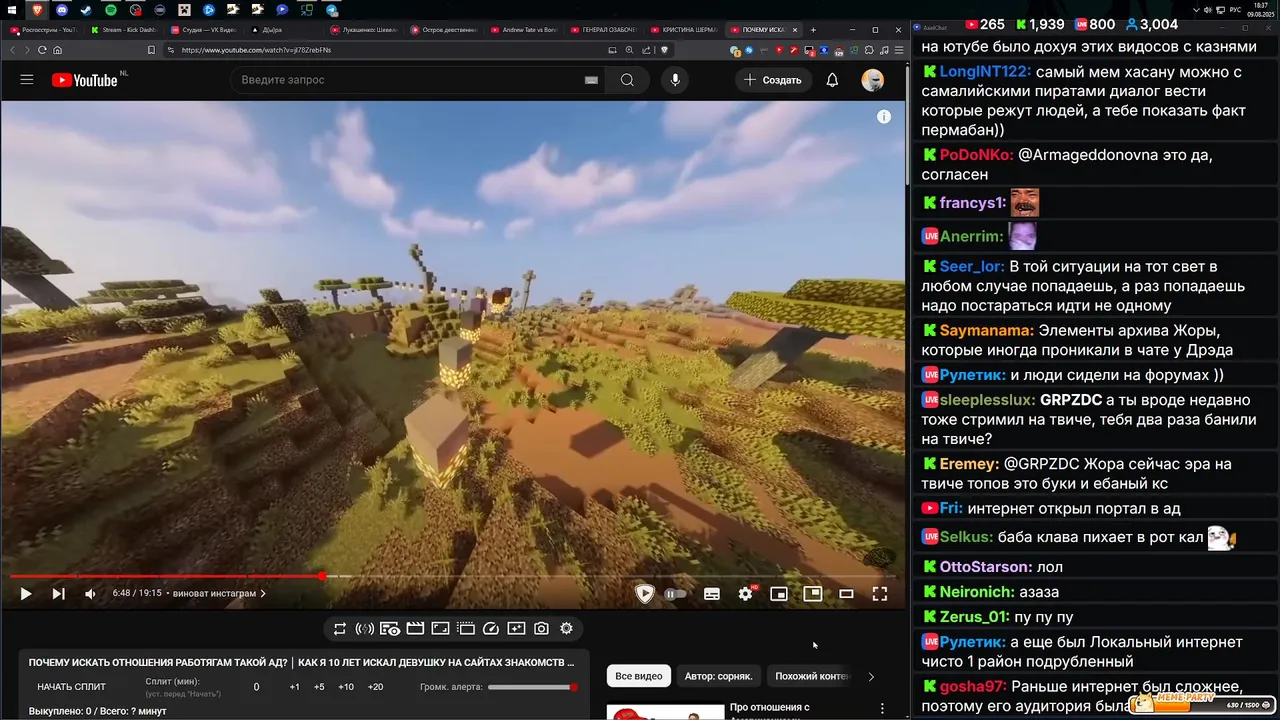The image size is (1280, 720).
Task: Enter fullscreen video mode
Action: [x=880, y=594]
